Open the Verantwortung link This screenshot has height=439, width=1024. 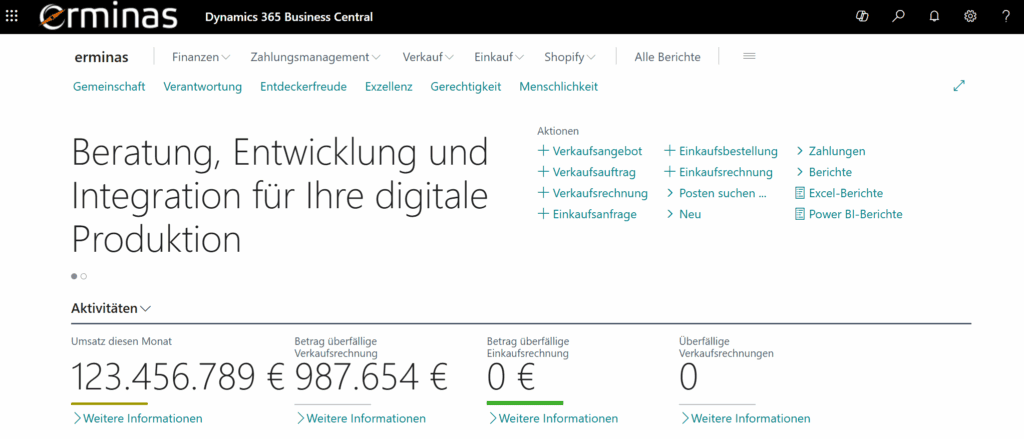[202, 86]
